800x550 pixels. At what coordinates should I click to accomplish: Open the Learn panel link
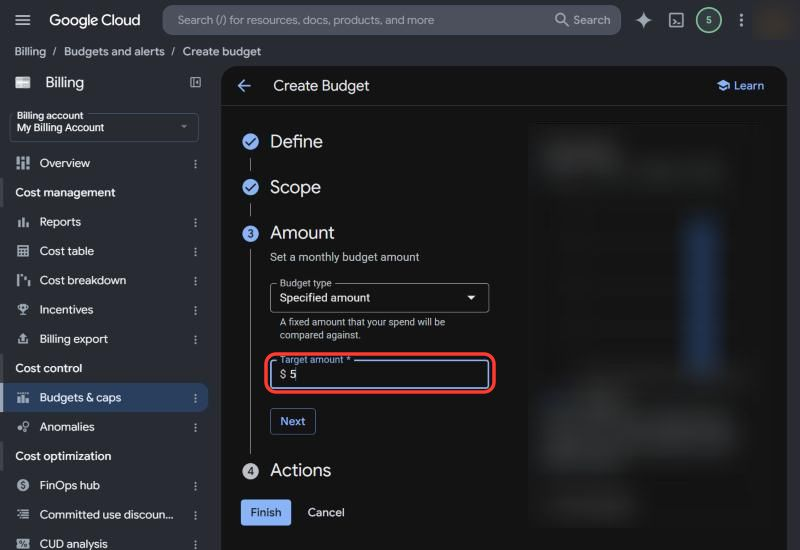coord(740,86)
